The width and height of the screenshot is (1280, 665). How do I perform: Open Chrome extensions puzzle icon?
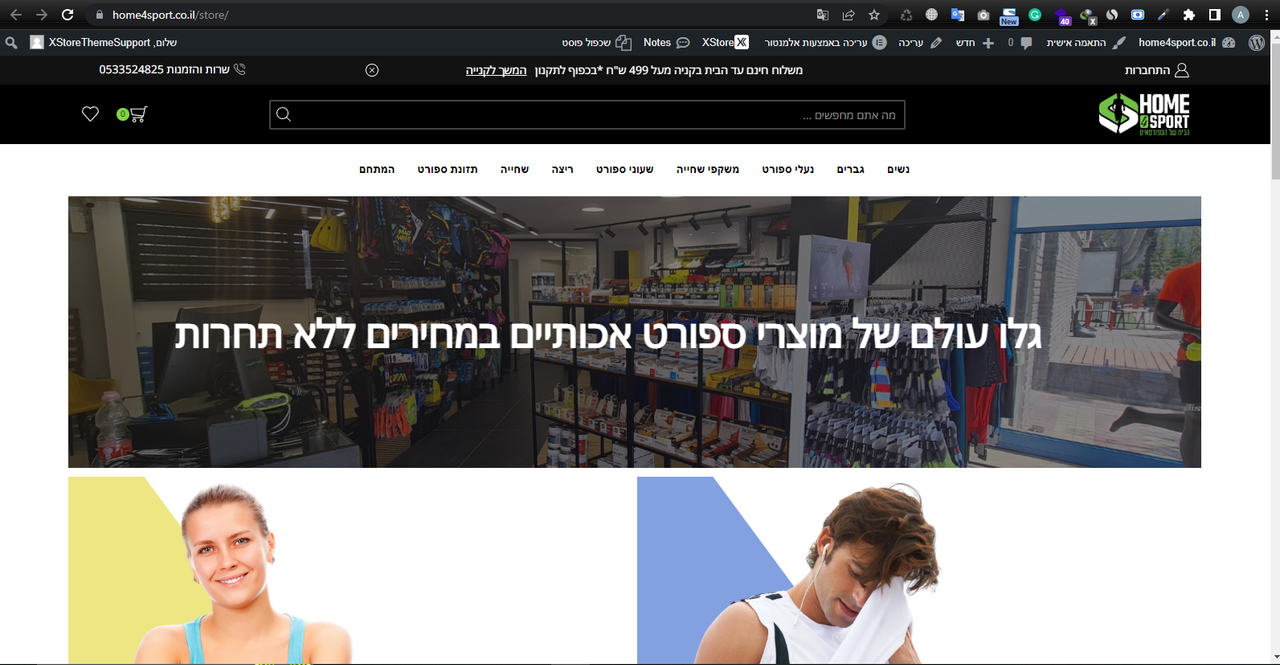tap(1188, 15)
